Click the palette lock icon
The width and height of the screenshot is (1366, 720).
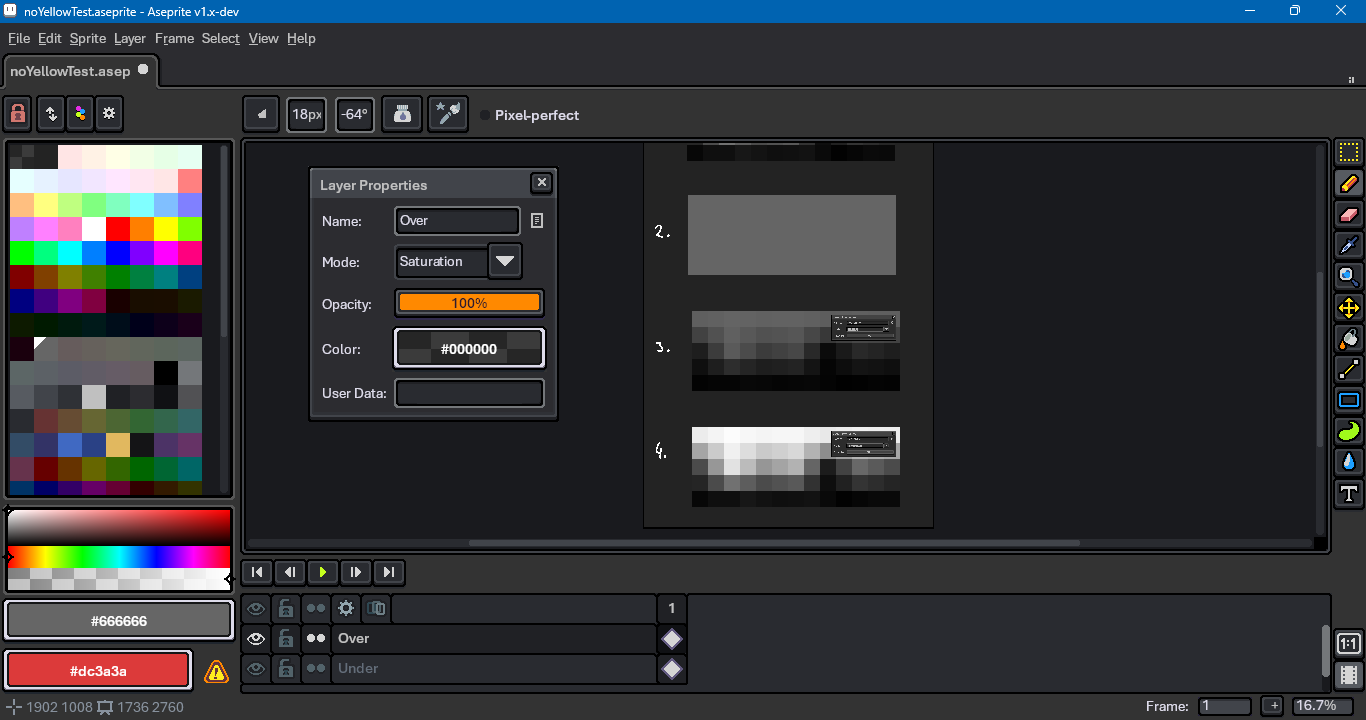pos(18,114)
